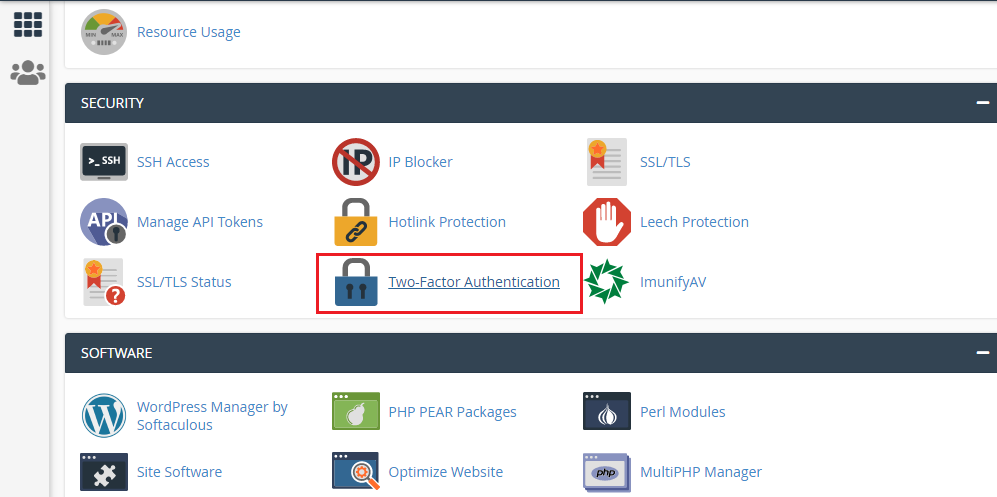Open Optimize Website link

pyautogui.click(x=446, y=472)
